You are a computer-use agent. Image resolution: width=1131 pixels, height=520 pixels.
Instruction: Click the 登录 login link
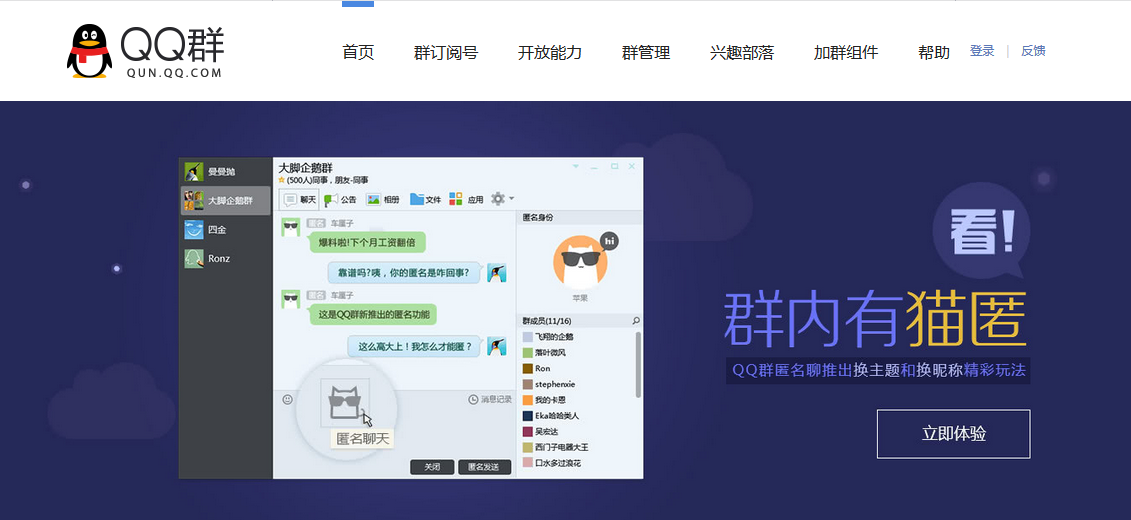pos(982,51)
